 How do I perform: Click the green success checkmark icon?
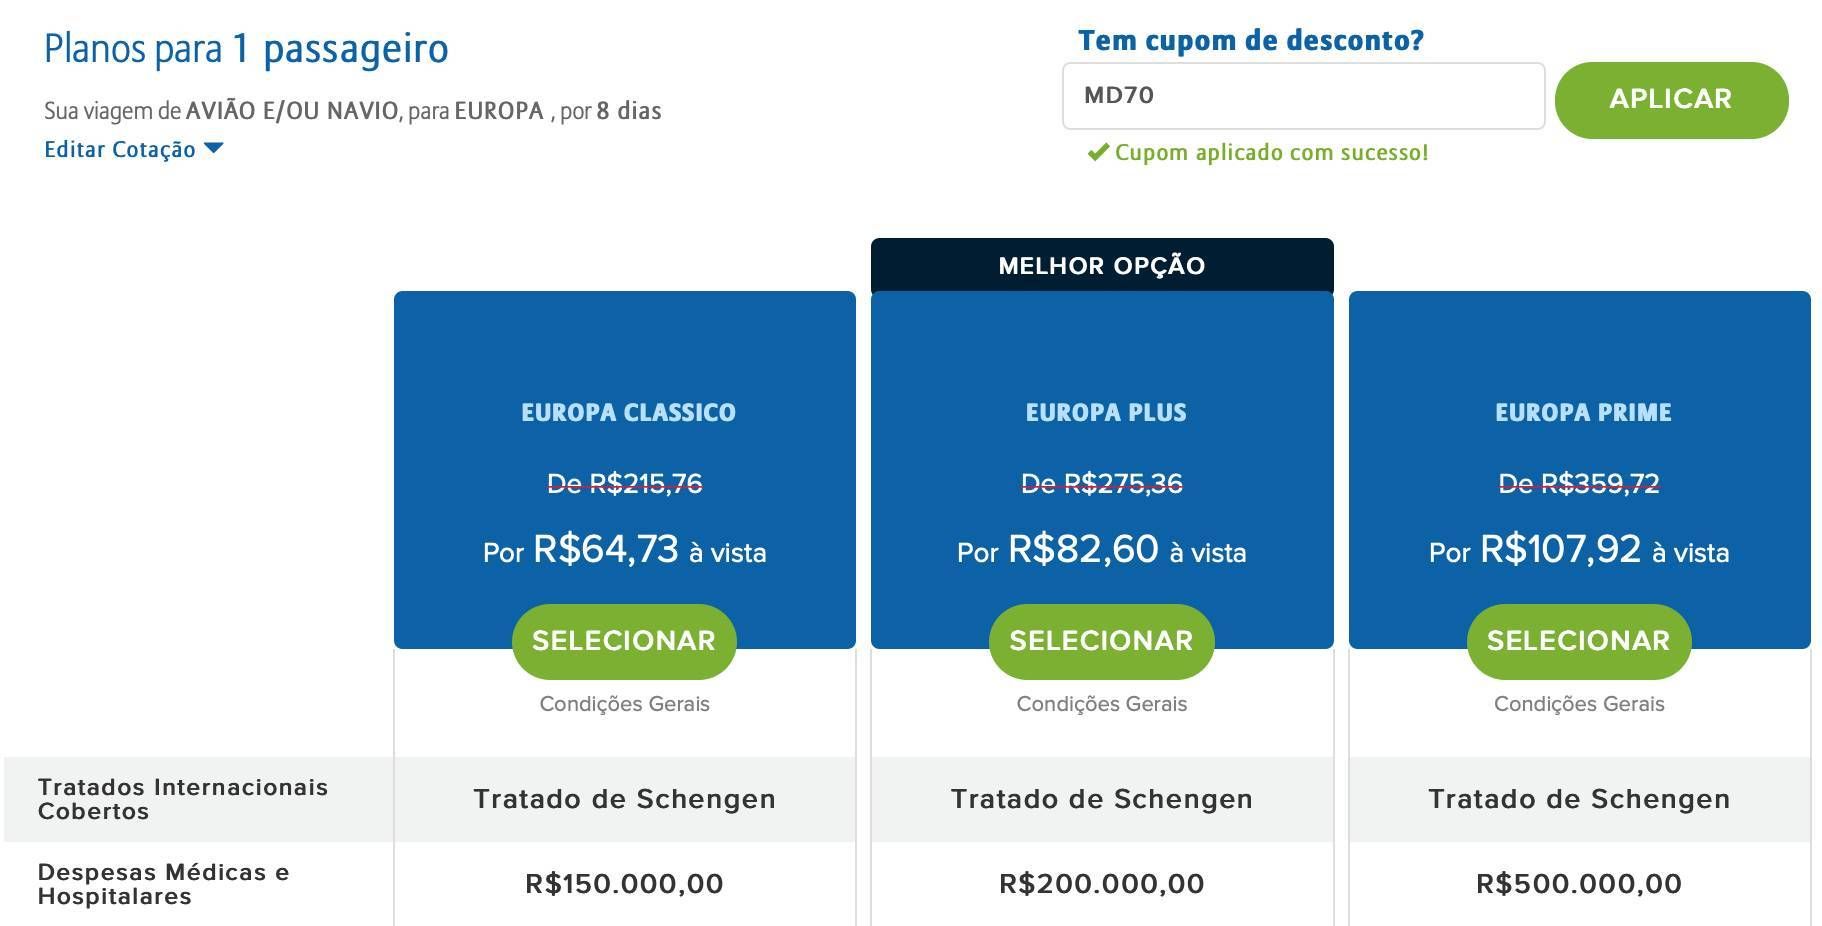coord(1098,152)
